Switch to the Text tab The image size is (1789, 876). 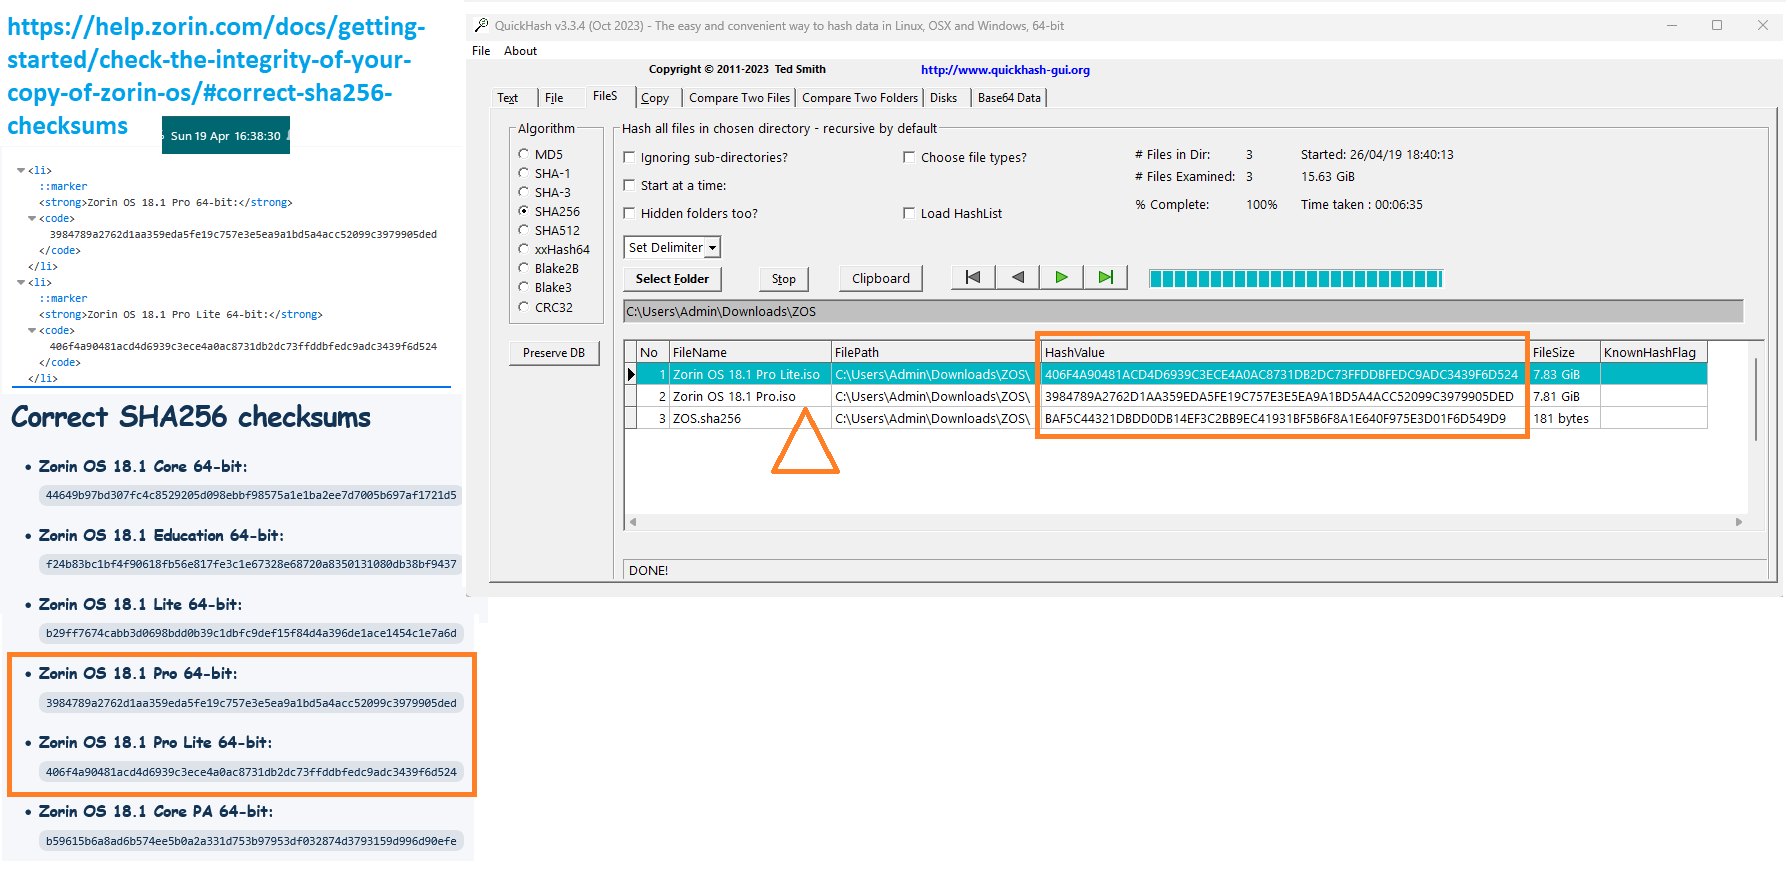pyautogui.click(x=508, y=98)
